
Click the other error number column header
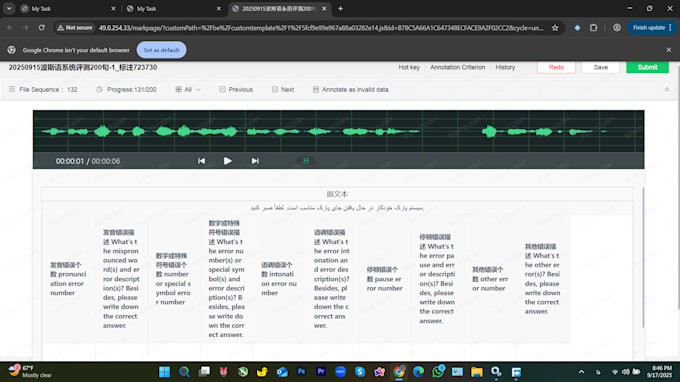point(490,279)
